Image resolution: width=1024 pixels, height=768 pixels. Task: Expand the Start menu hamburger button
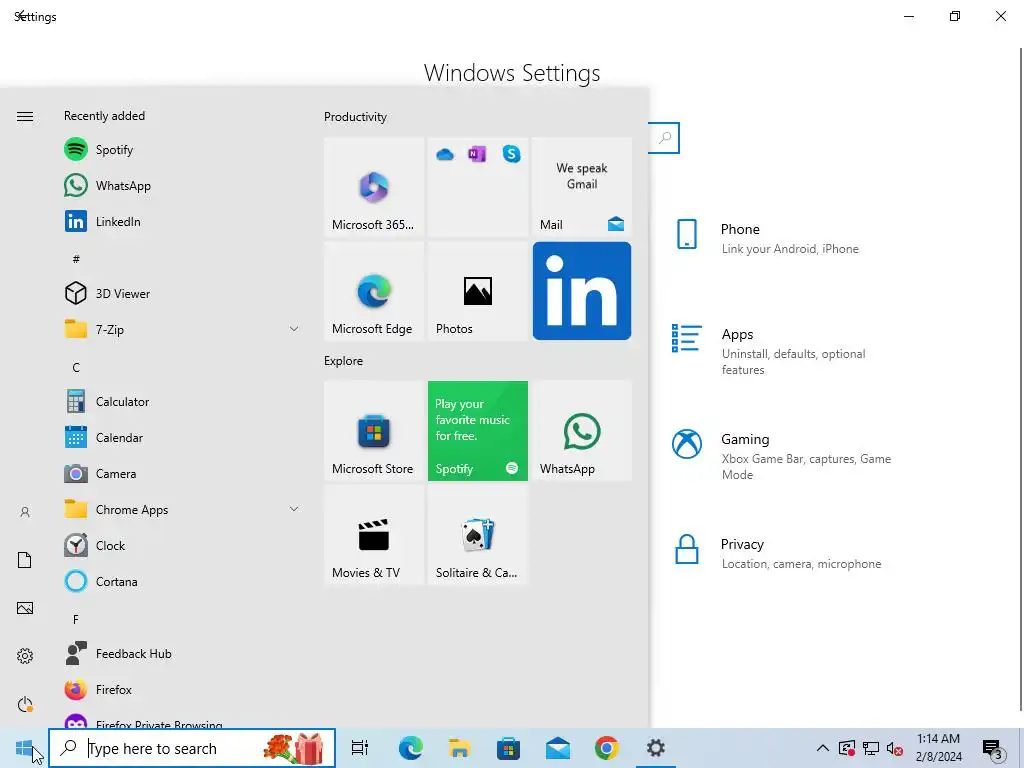pos(25,116)
